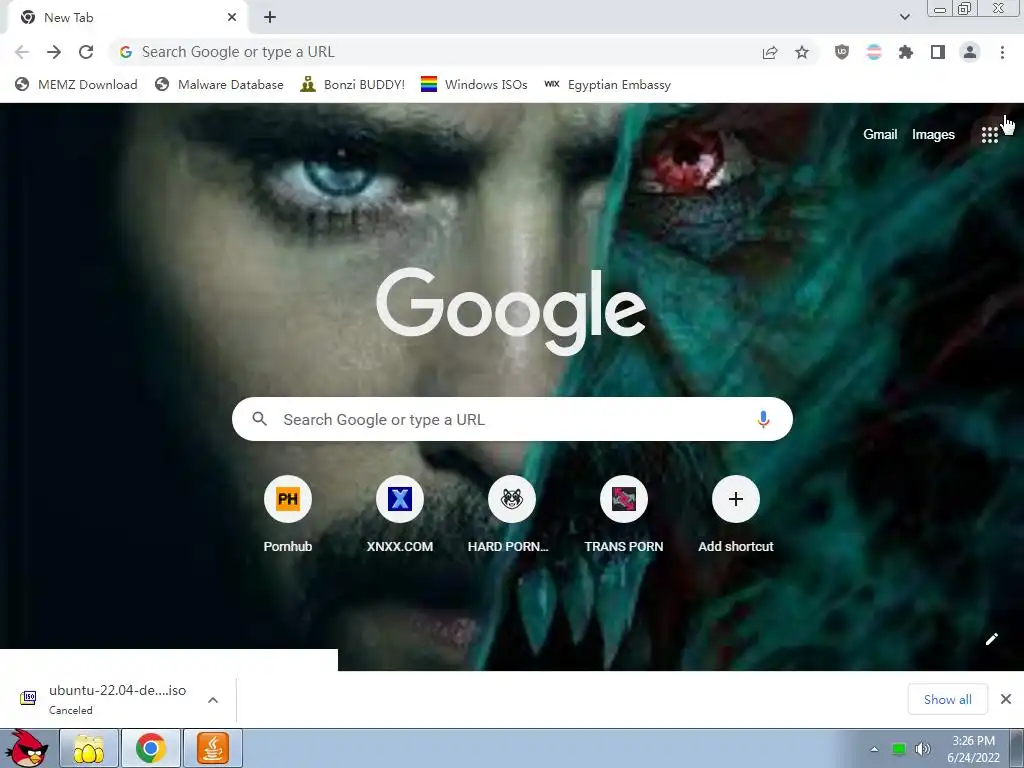Click the magnifier icon in search box
Viewport: 1024px width, 768px height.
259,419
